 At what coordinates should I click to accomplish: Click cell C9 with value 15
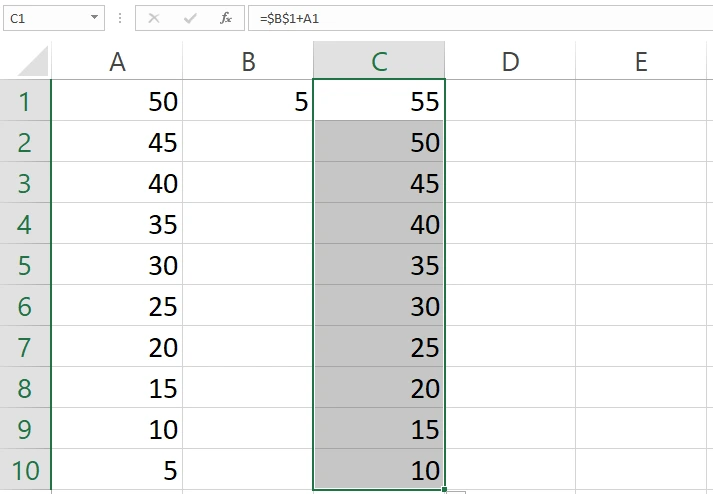point(379,428)
